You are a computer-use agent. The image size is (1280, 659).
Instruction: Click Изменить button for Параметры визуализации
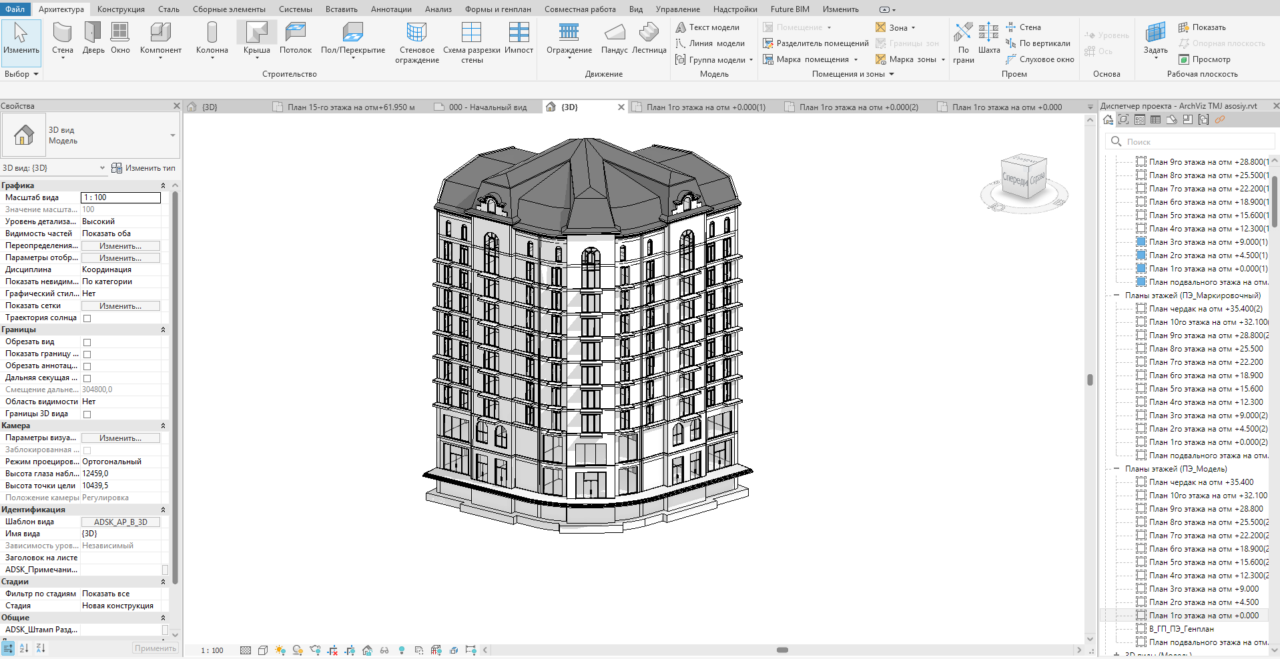coord(120,438)
